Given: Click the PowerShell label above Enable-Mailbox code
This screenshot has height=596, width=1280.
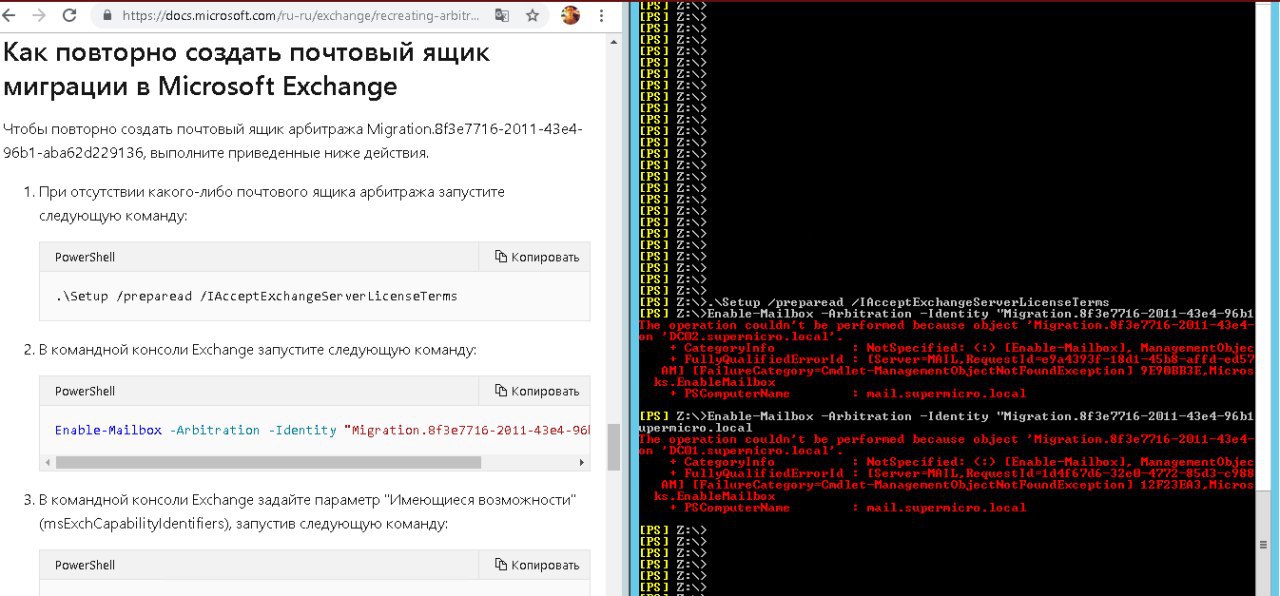Looking at the screenshot, I should tap(85, 391).
